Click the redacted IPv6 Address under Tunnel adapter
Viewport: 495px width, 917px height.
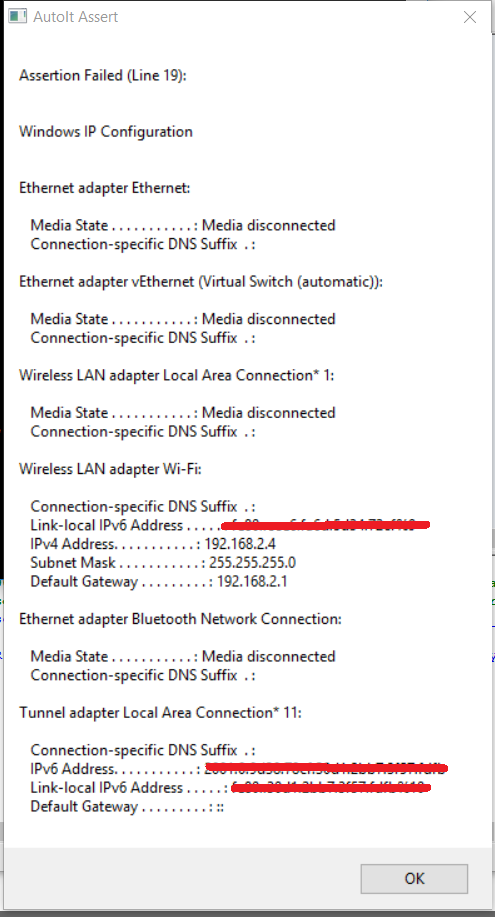(326, 768)
